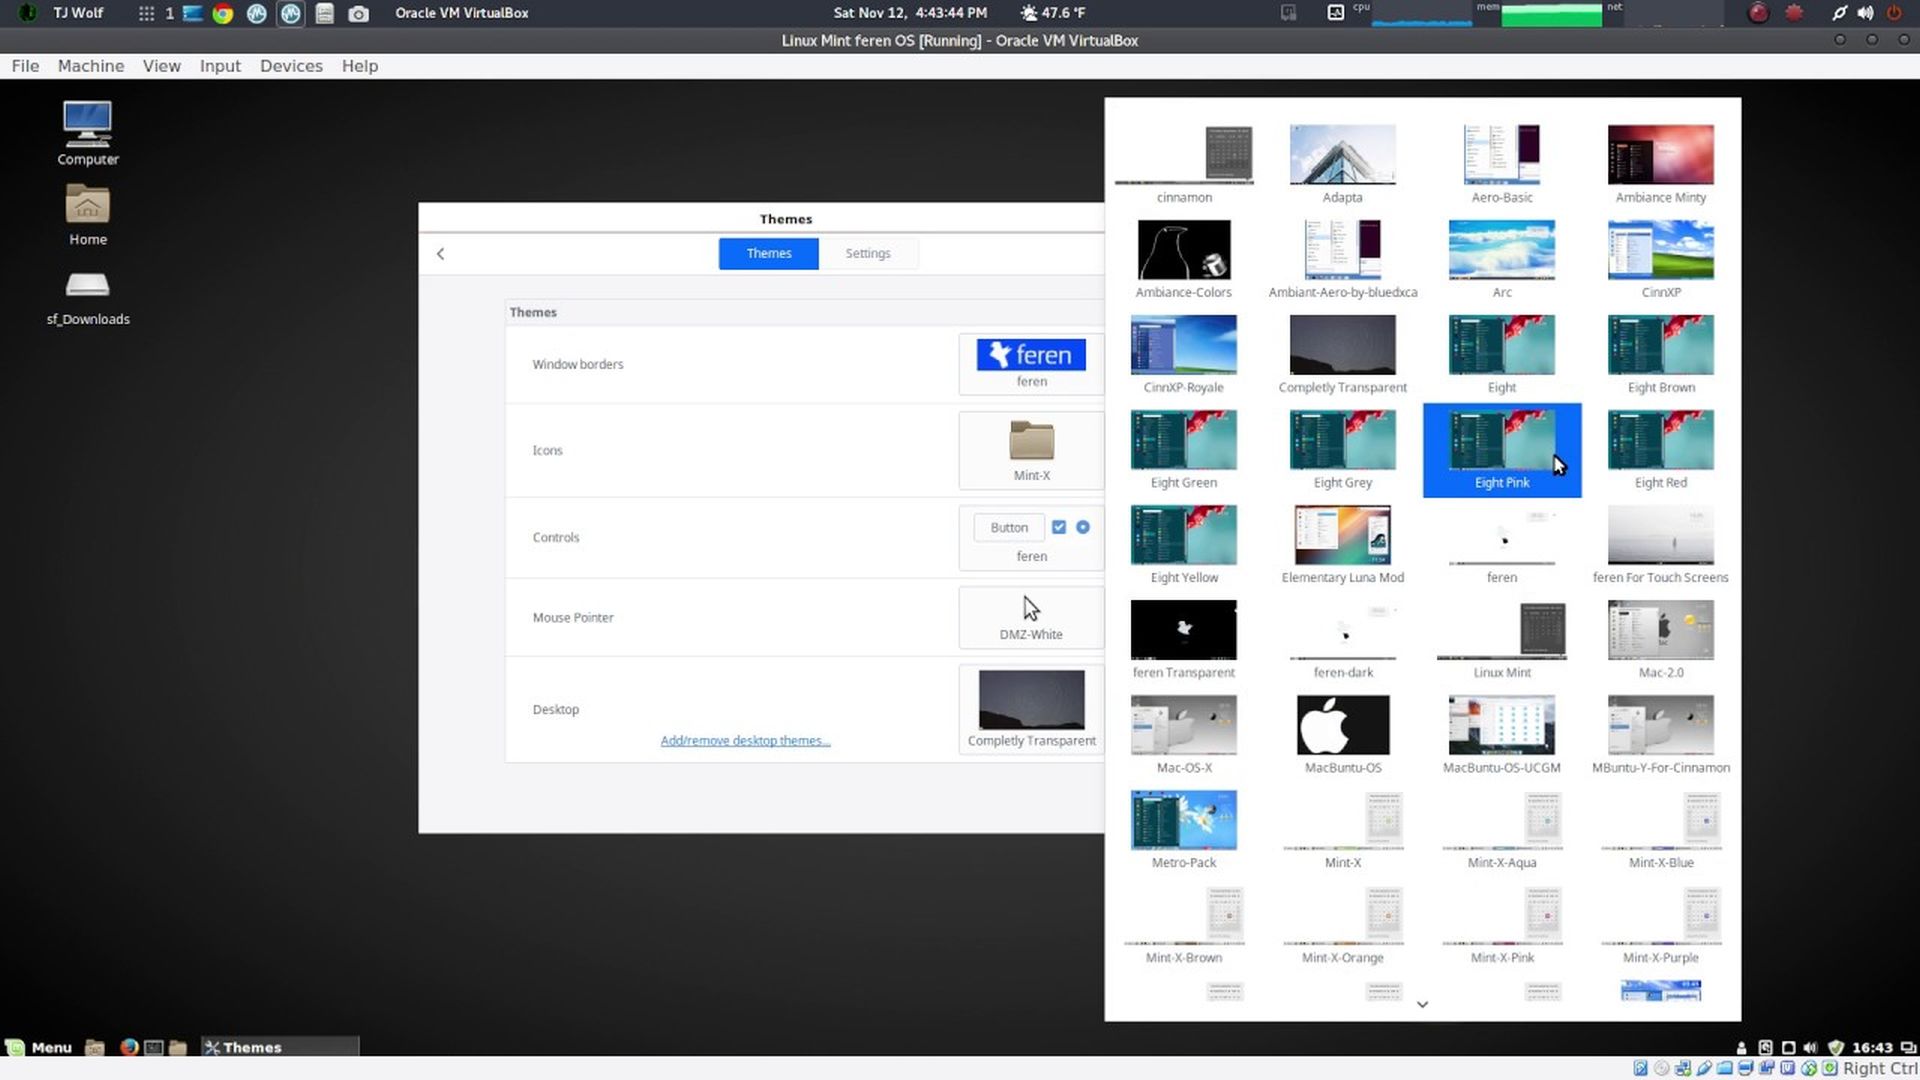1920x1080 pixels.
Task: Open Mouse Pointer DMZ-White chooser
Action: [1031, 617]
